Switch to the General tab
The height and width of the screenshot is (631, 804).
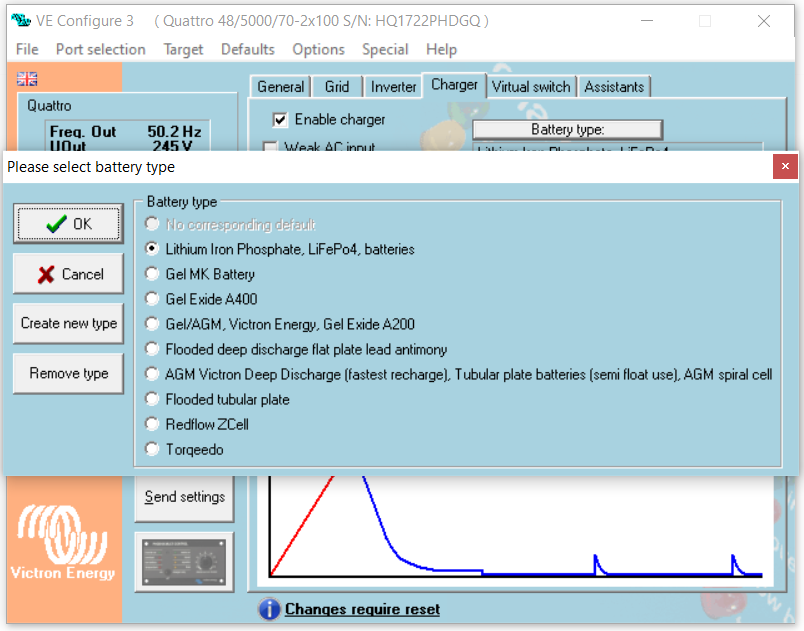click(280, 87)
